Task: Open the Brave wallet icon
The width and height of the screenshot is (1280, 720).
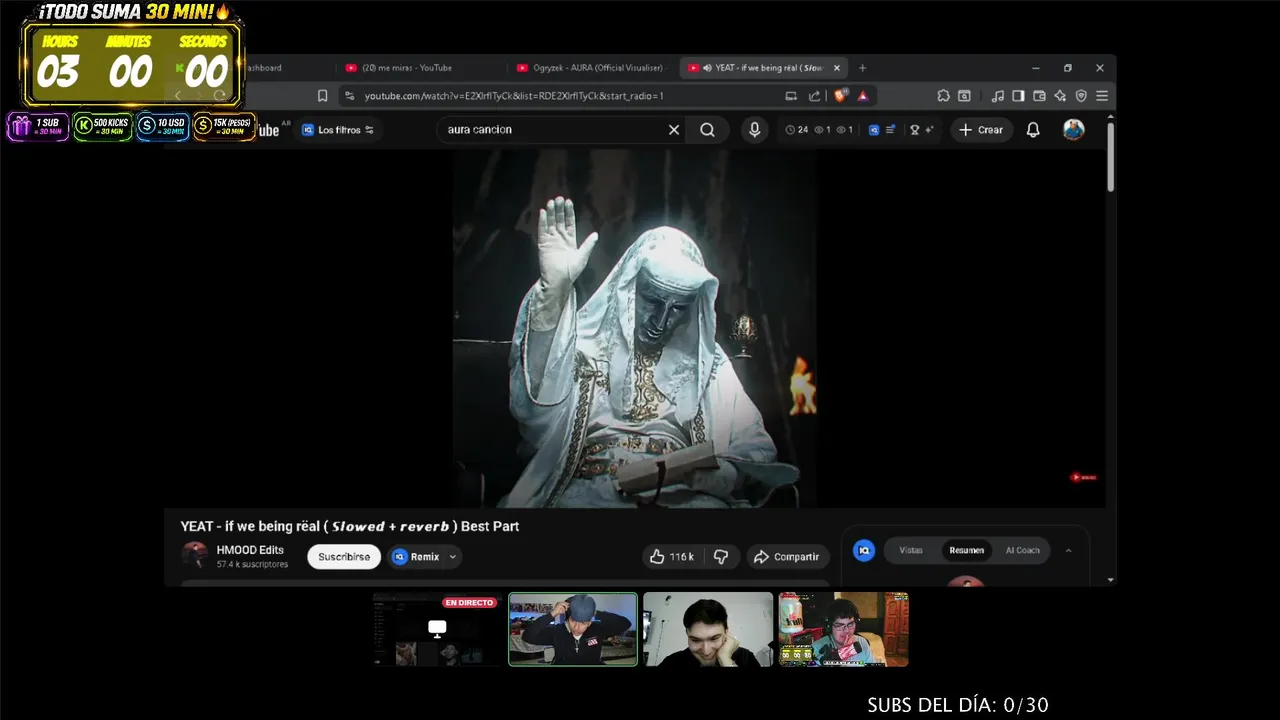Action: pos(1039,96)
